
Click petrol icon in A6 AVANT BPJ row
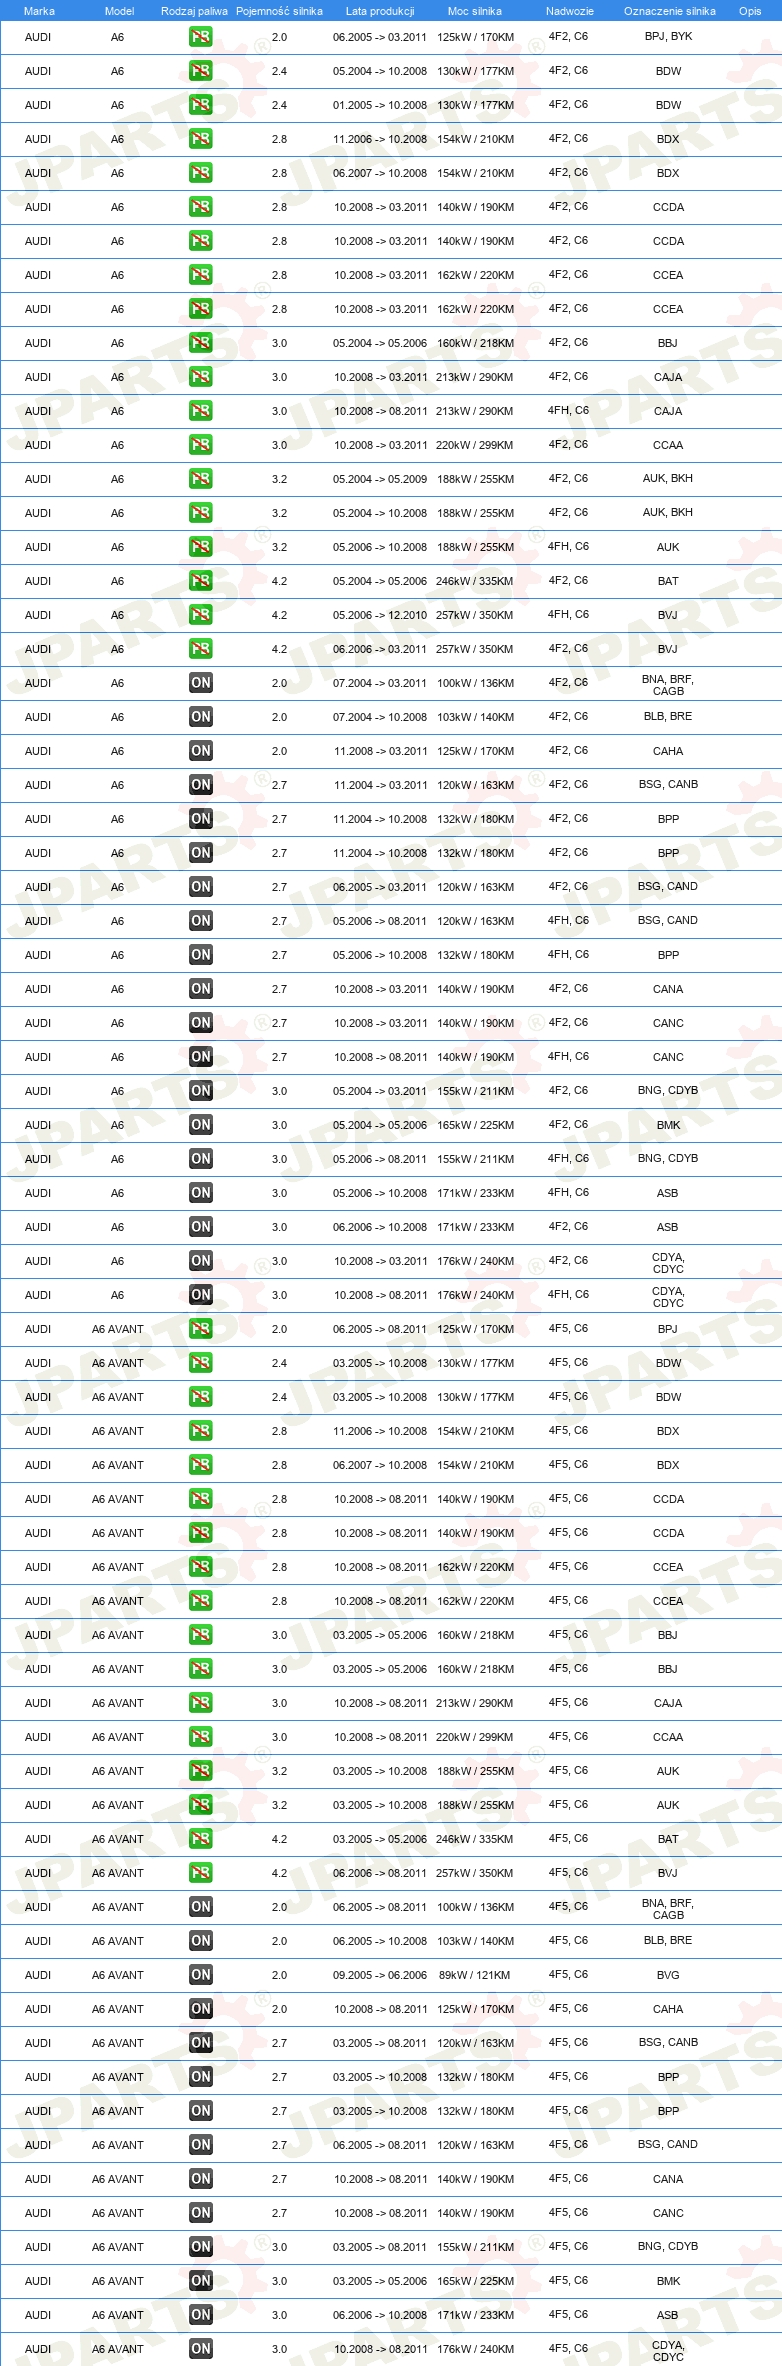tap(201, 1329)
